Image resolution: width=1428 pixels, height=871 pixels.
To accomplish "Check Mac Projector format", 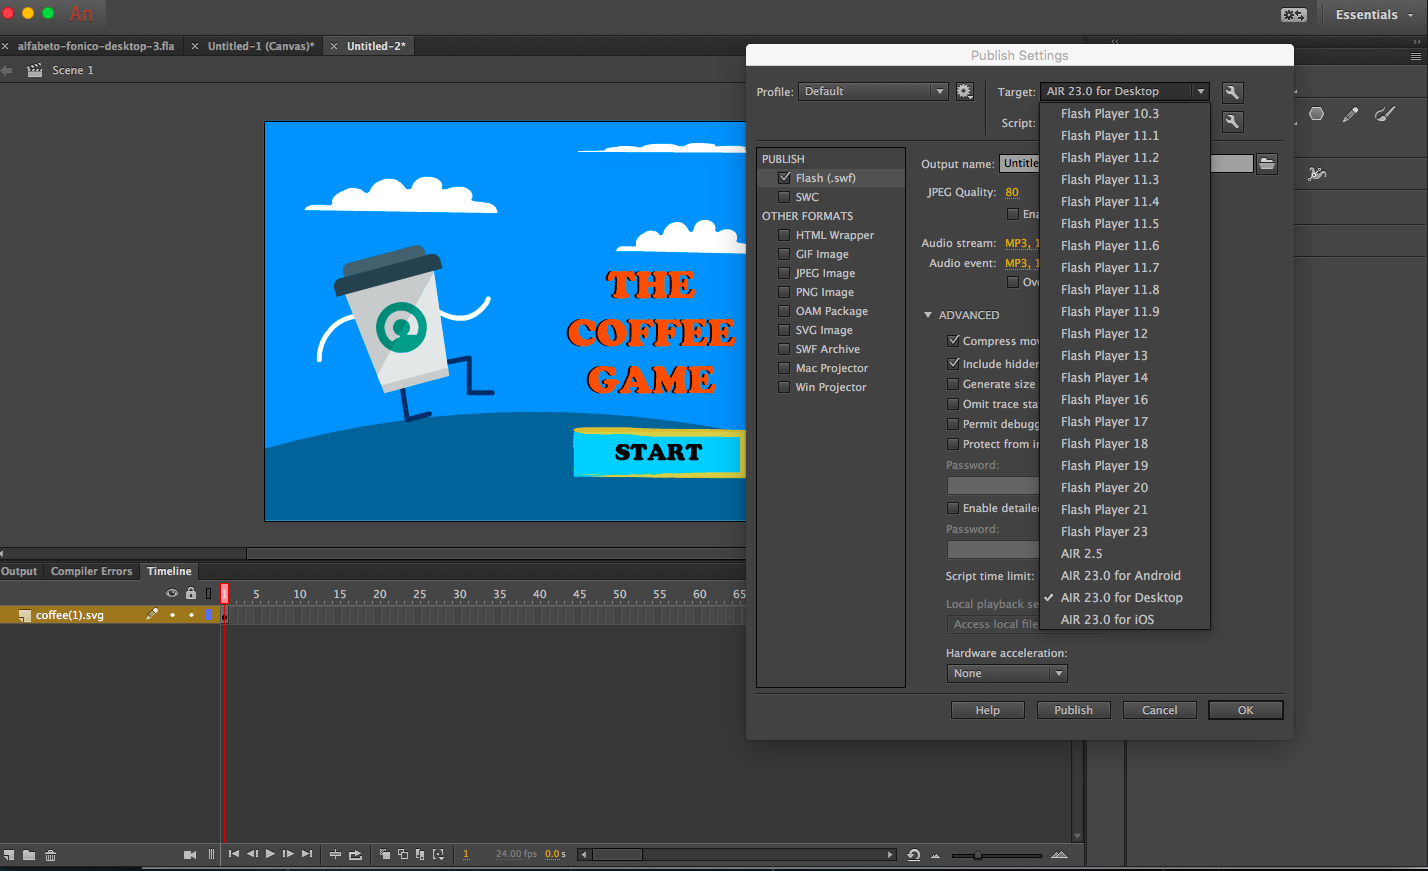I will (x=784, y=368).
